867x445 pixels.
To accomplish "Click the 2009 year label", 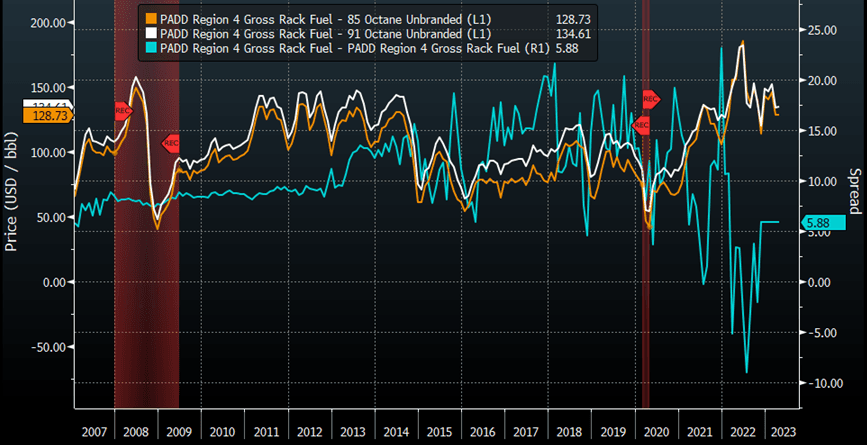I will [x=179, y=431].
